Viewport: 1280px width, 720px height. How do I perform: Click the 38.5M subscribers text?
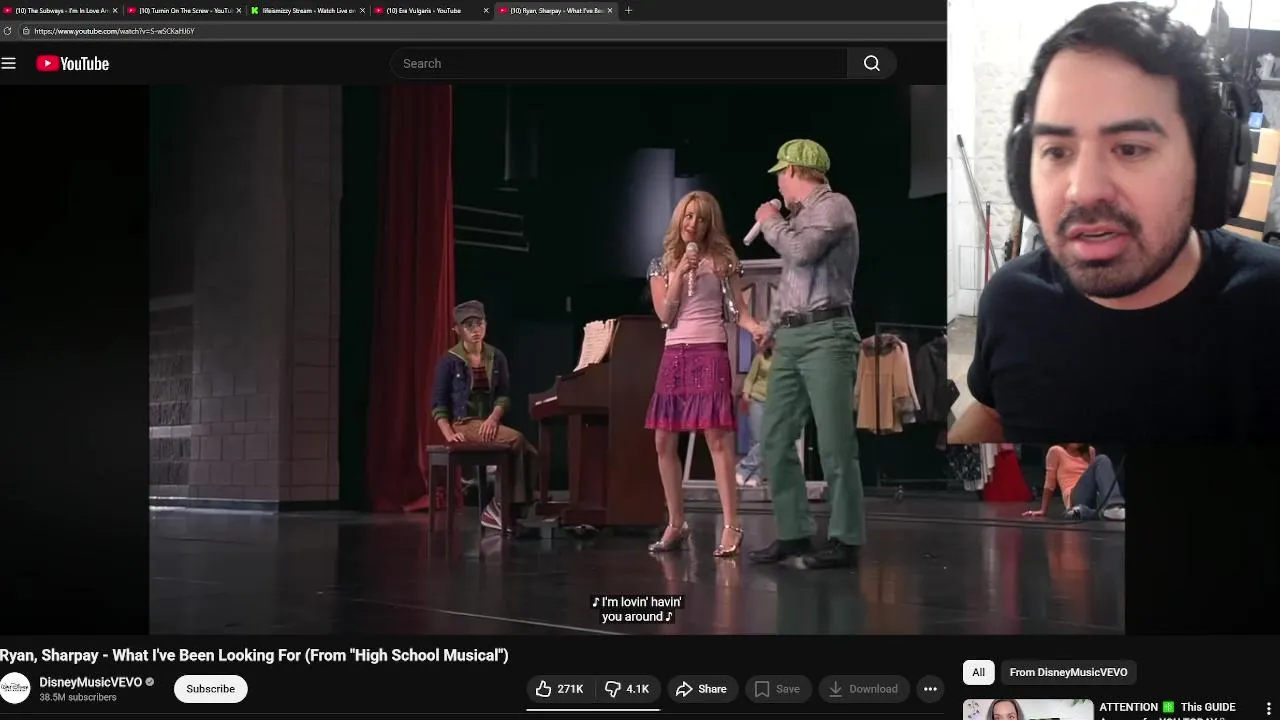click(x=78, y=697)
